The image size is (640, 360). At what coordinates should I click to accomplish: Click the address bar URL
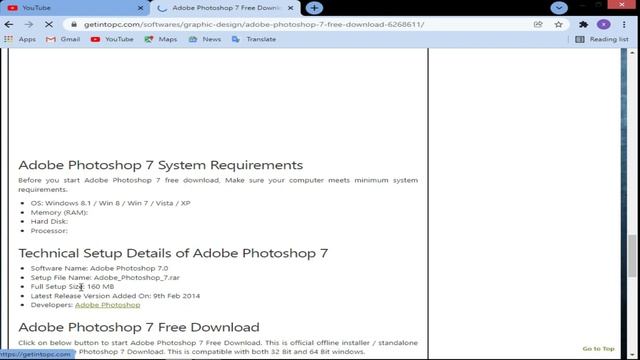pos(254,24)
